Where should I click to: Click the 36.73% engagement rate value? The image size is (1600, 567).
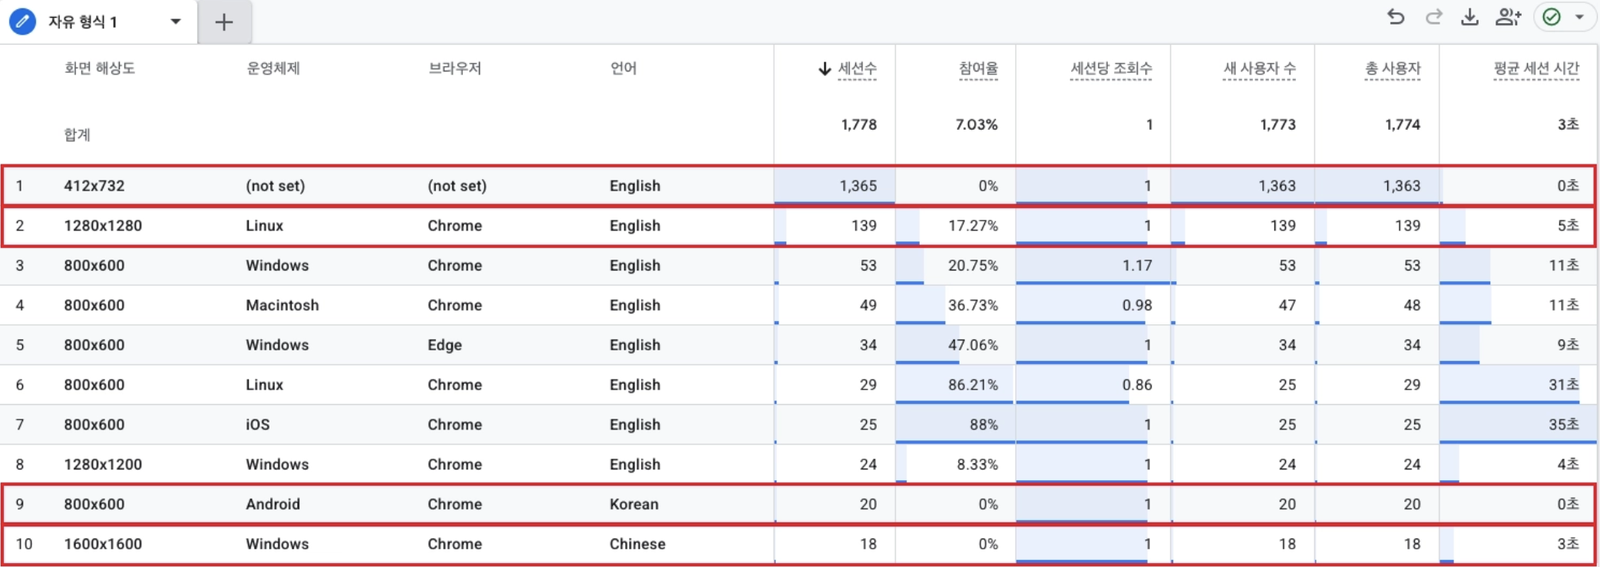coord(973,305)
